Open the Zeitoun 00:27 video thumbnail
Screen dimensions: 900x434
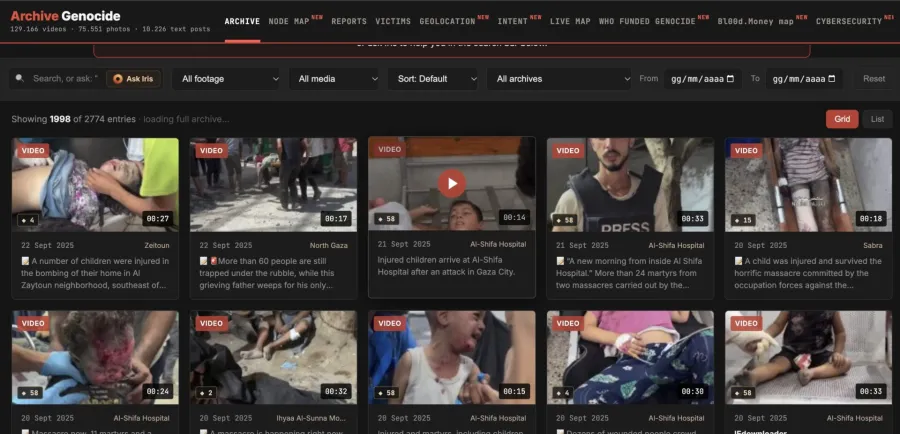point(95,184)
